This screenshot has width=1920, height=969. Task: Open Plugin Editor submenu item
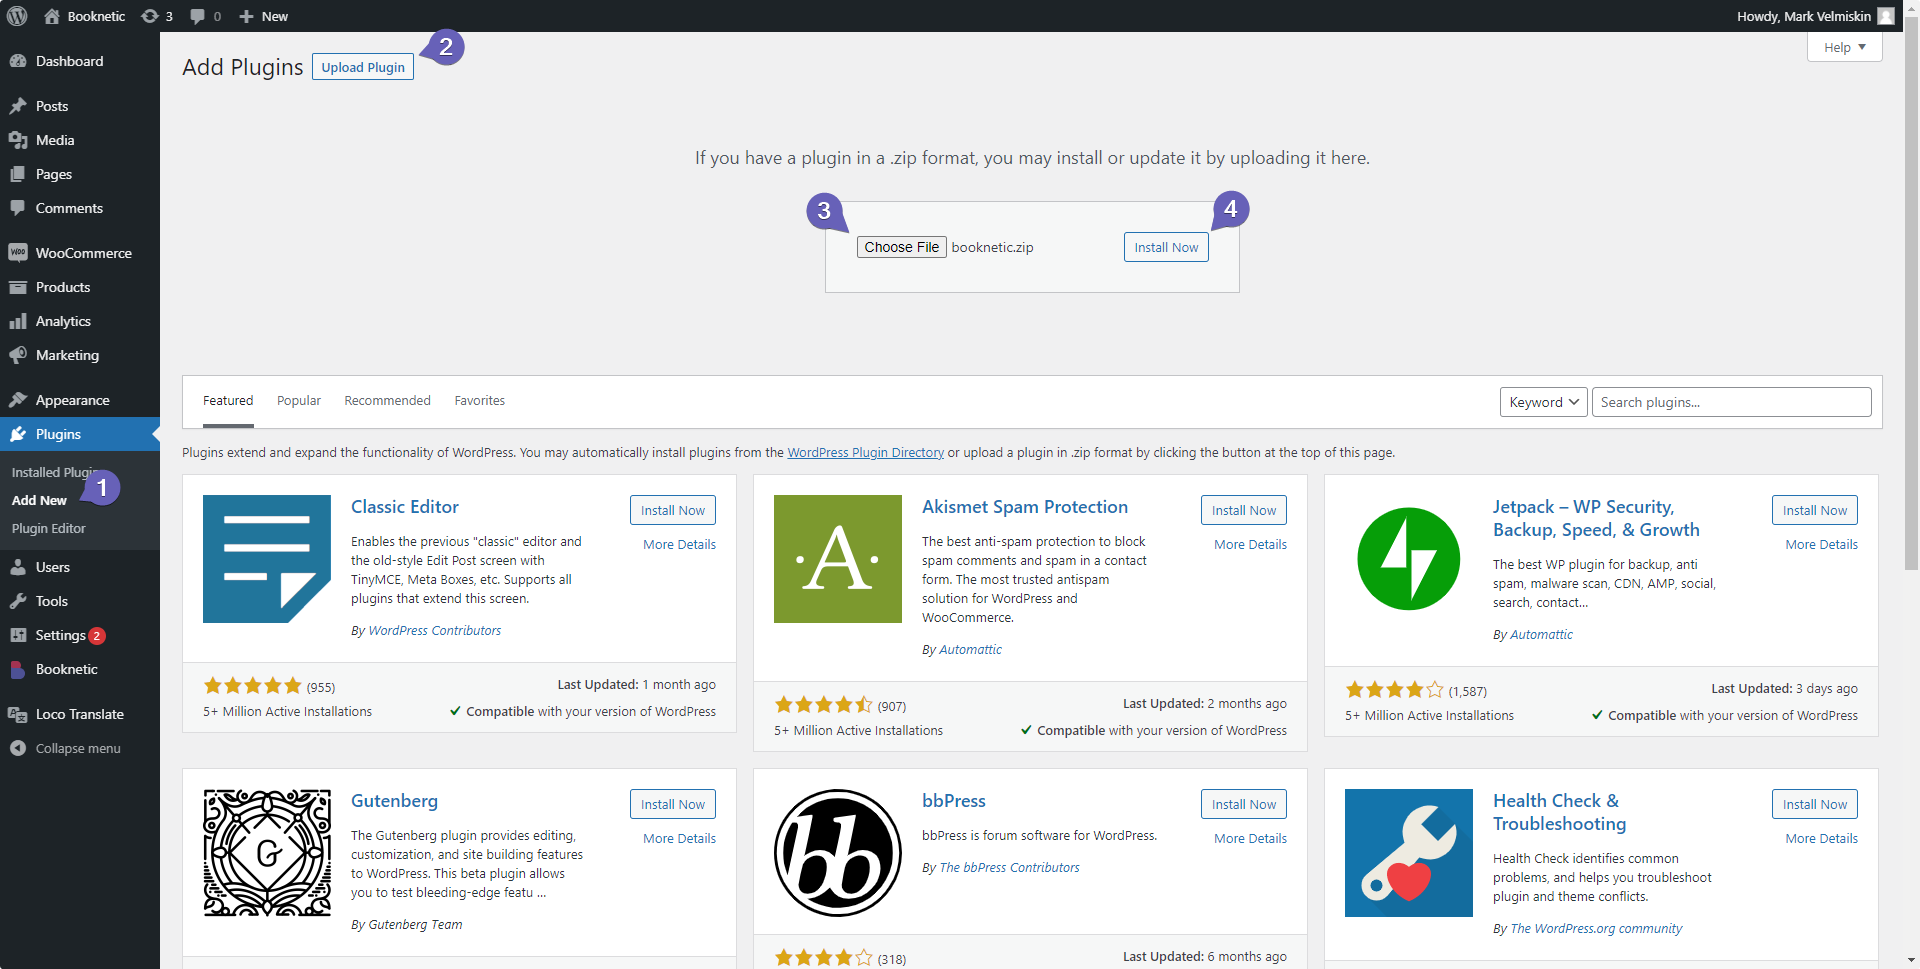(x=49, y=528)
